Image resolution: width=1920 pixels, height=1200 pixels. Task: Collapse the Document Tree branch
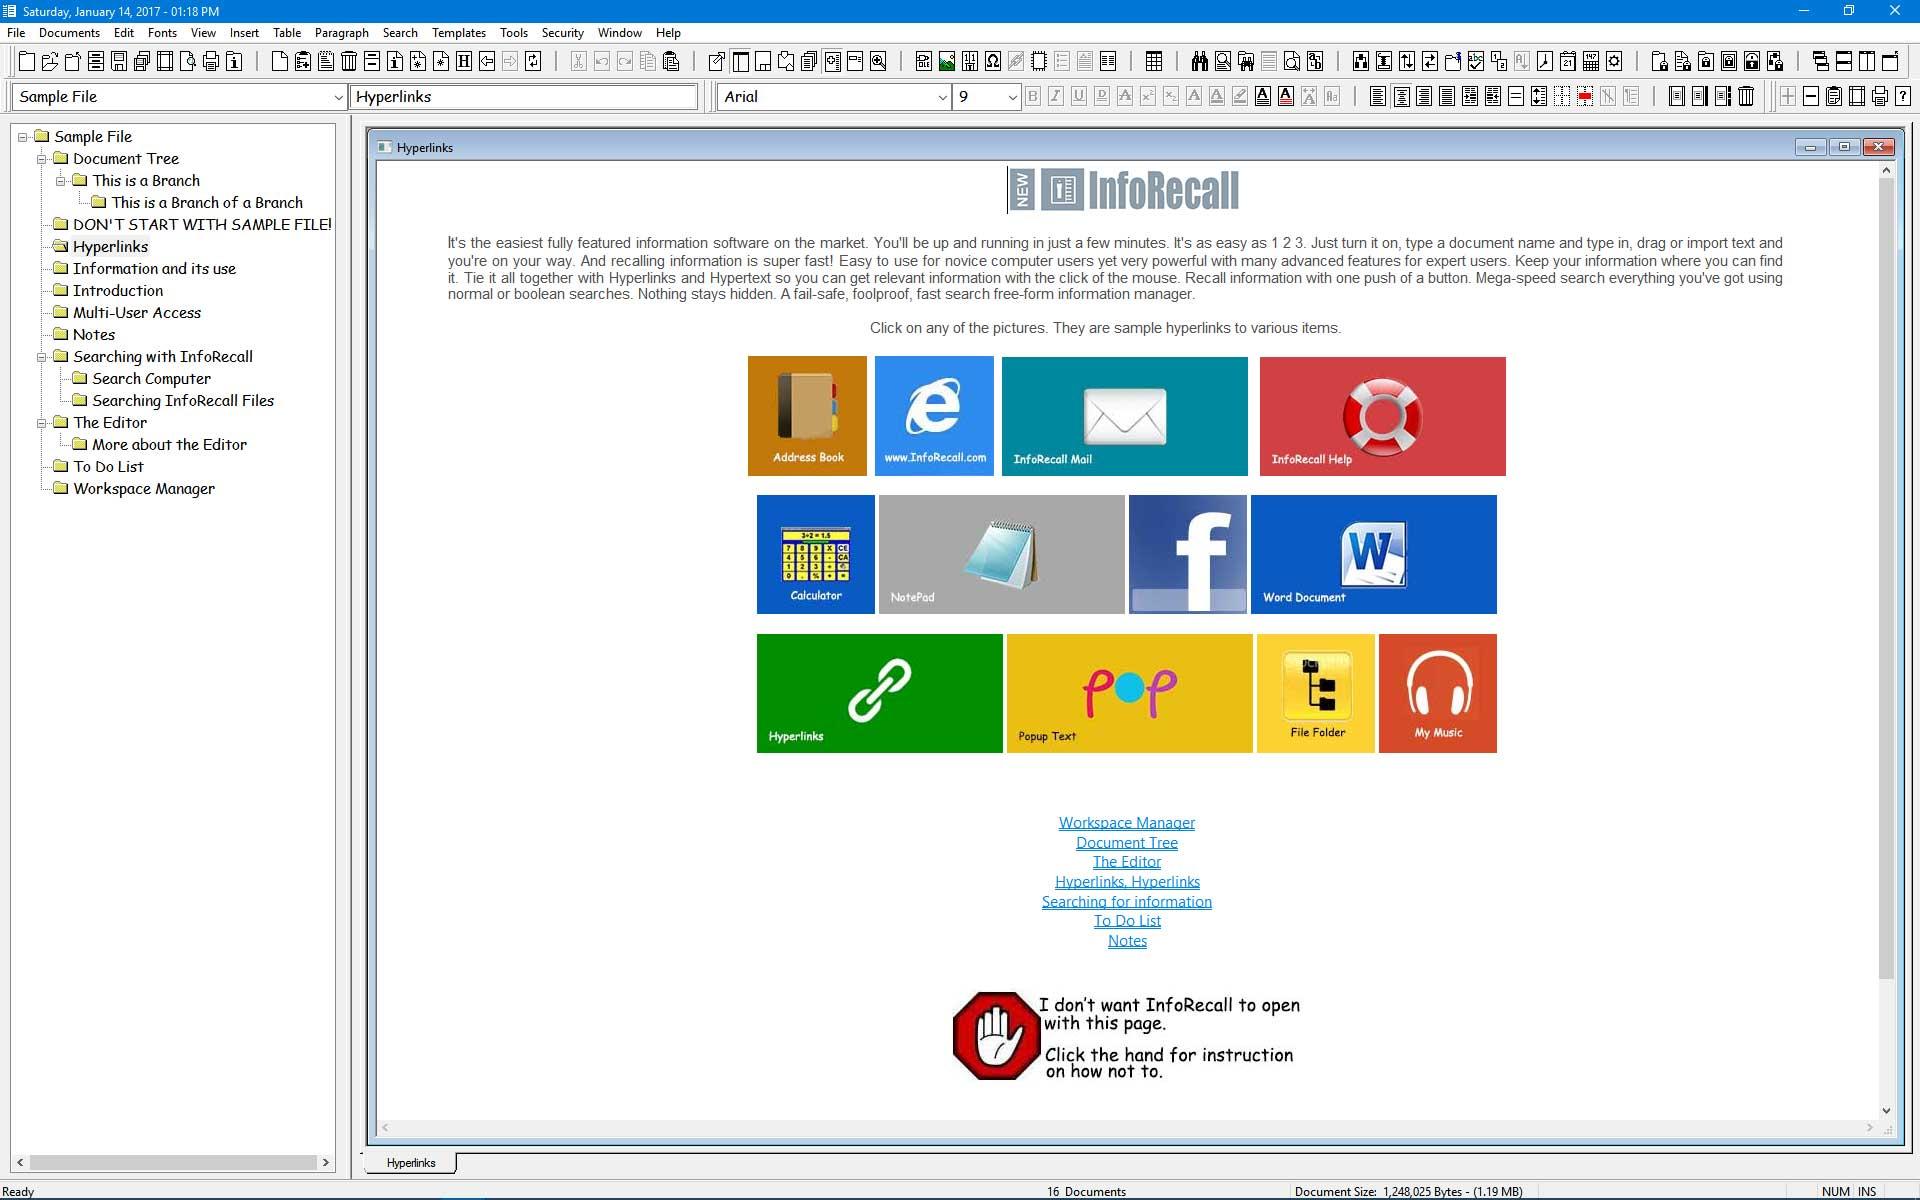[42, 159]
